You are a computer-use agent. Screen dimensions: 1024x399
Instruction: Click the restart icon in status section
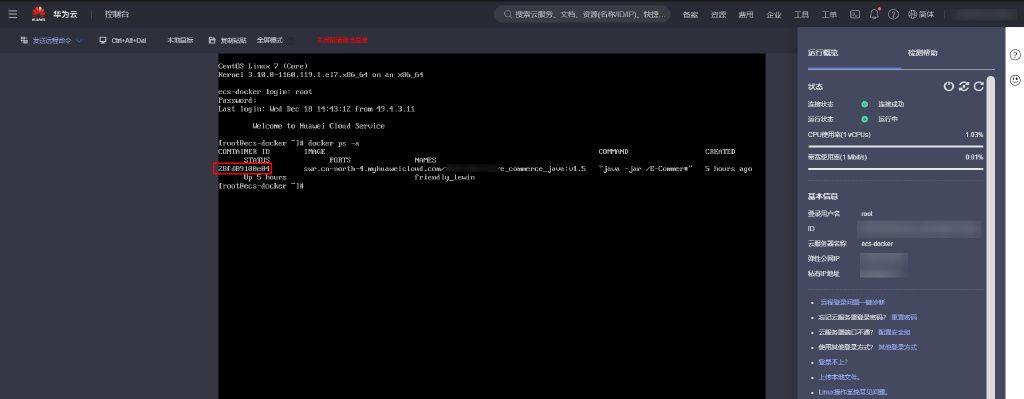pos(964,86)
